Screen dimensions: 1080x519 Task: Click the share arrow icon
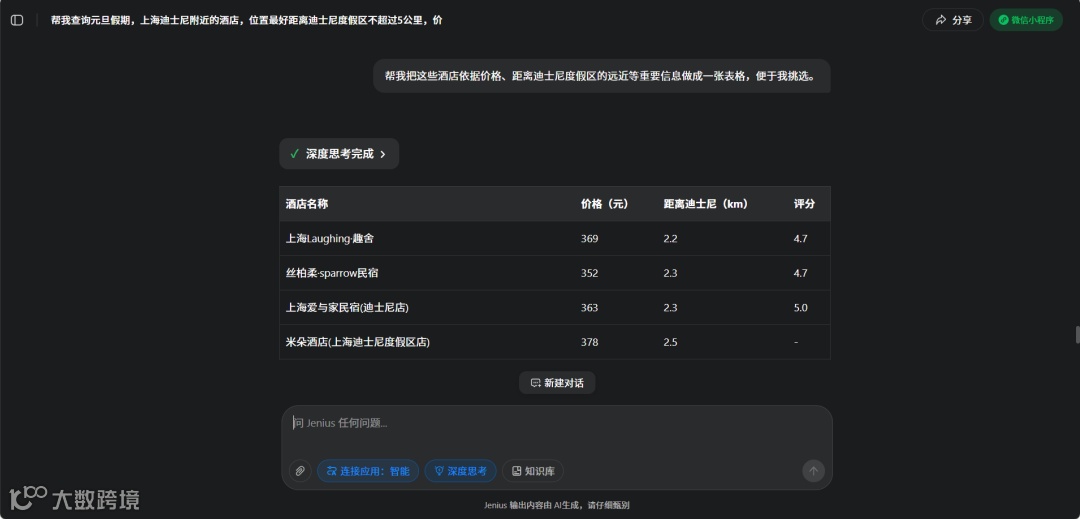[941, 20]
